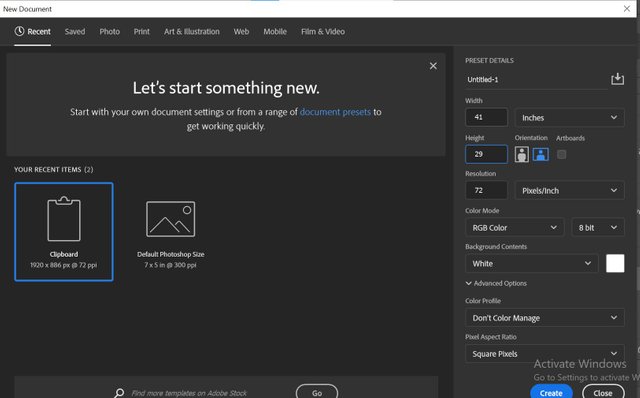Click the Resolution field showing 72

(x=486, y=190)
